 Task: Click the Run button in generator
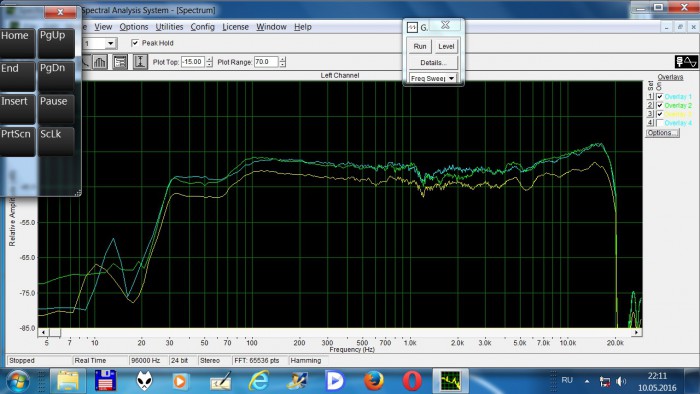[x=420, y=46]
